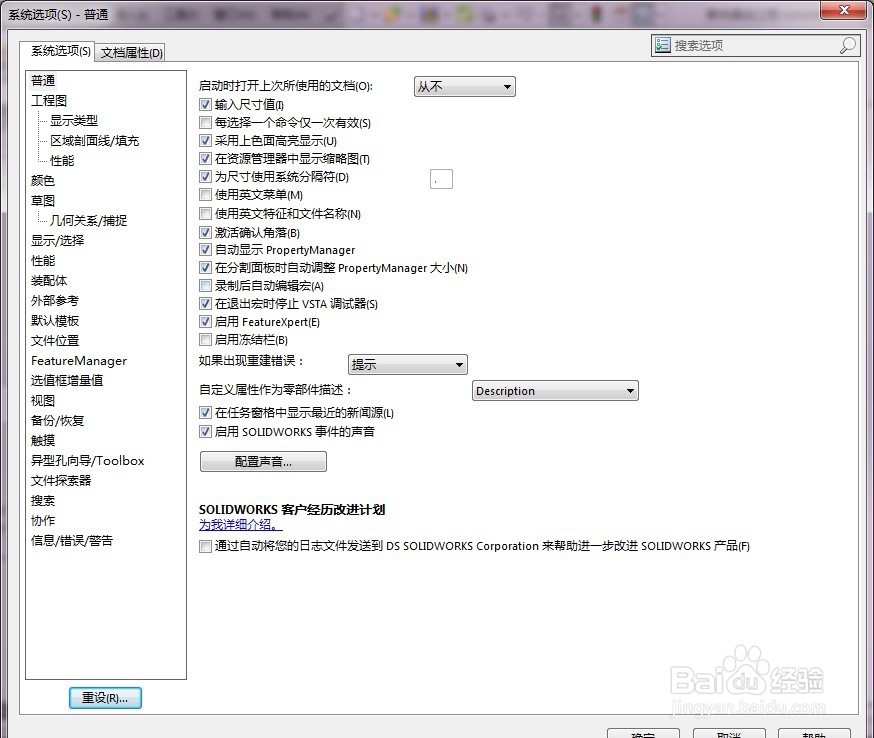Select 区域剖面线/填充 tree item
Viewport: 874px width, 738px height.
[94, 140]
